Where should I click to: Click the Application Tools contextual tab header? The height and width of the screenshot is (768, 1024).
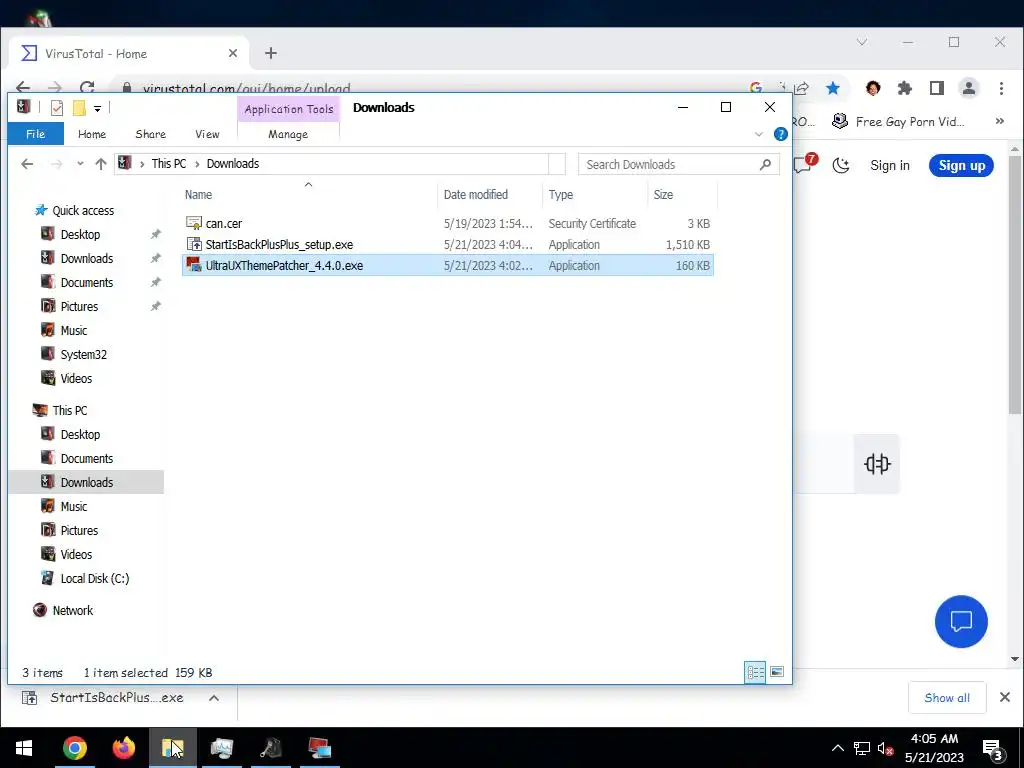click(x=289, y=109)
